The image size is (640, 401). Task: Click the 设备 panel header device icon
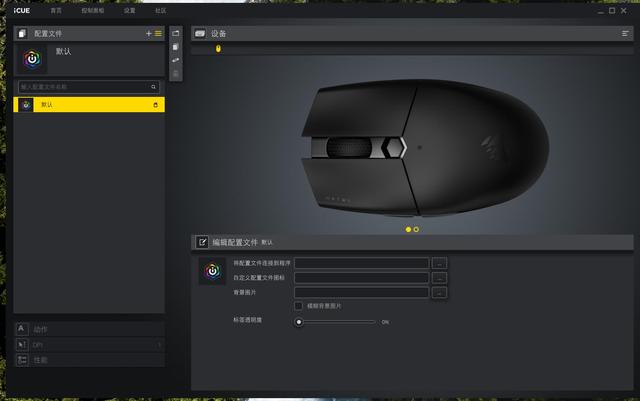(200, 33)
